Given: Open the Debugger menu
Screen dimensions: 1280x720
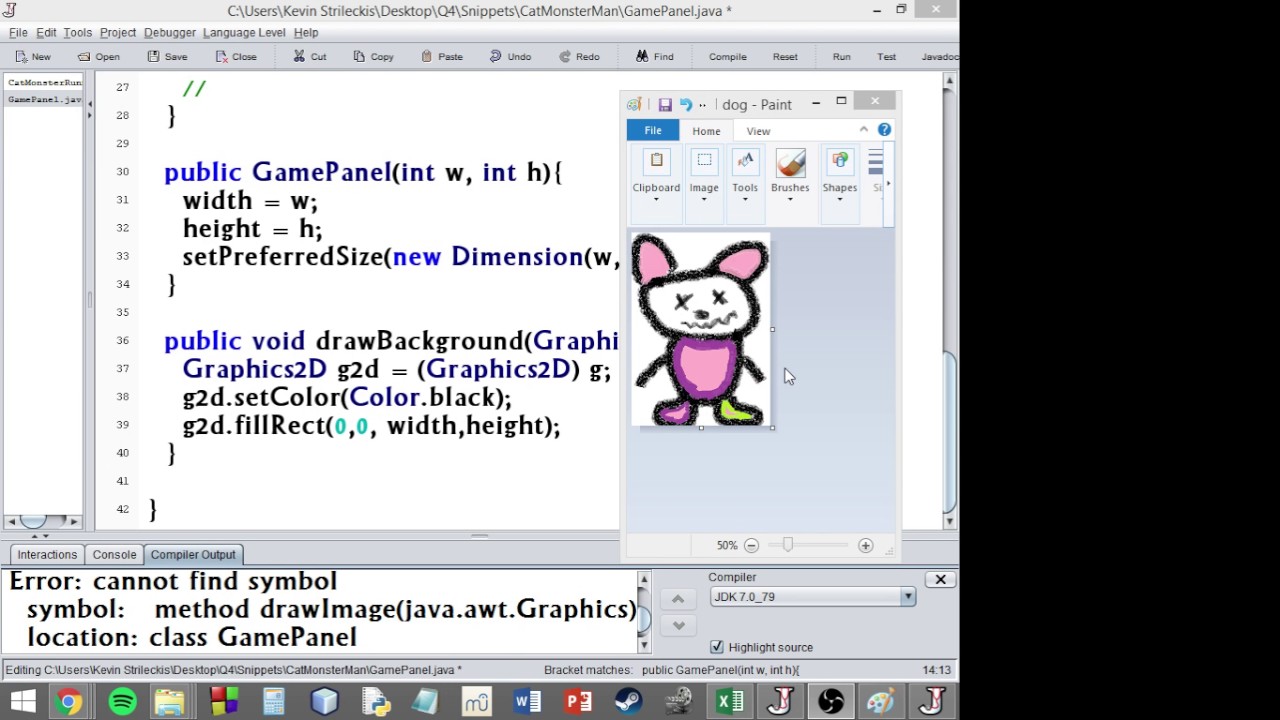Looking at the screenshot, I should coord(170,33).
